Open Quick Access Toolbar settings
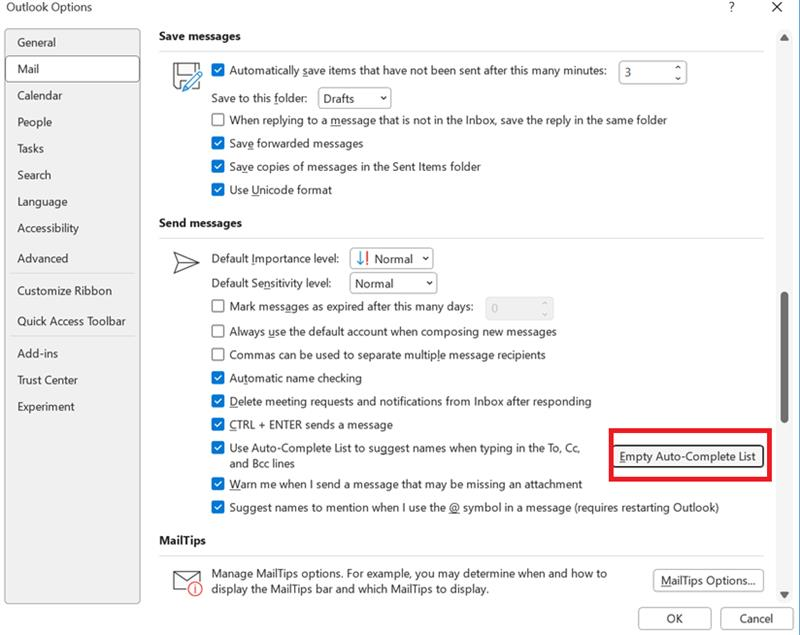 [72, 321]
